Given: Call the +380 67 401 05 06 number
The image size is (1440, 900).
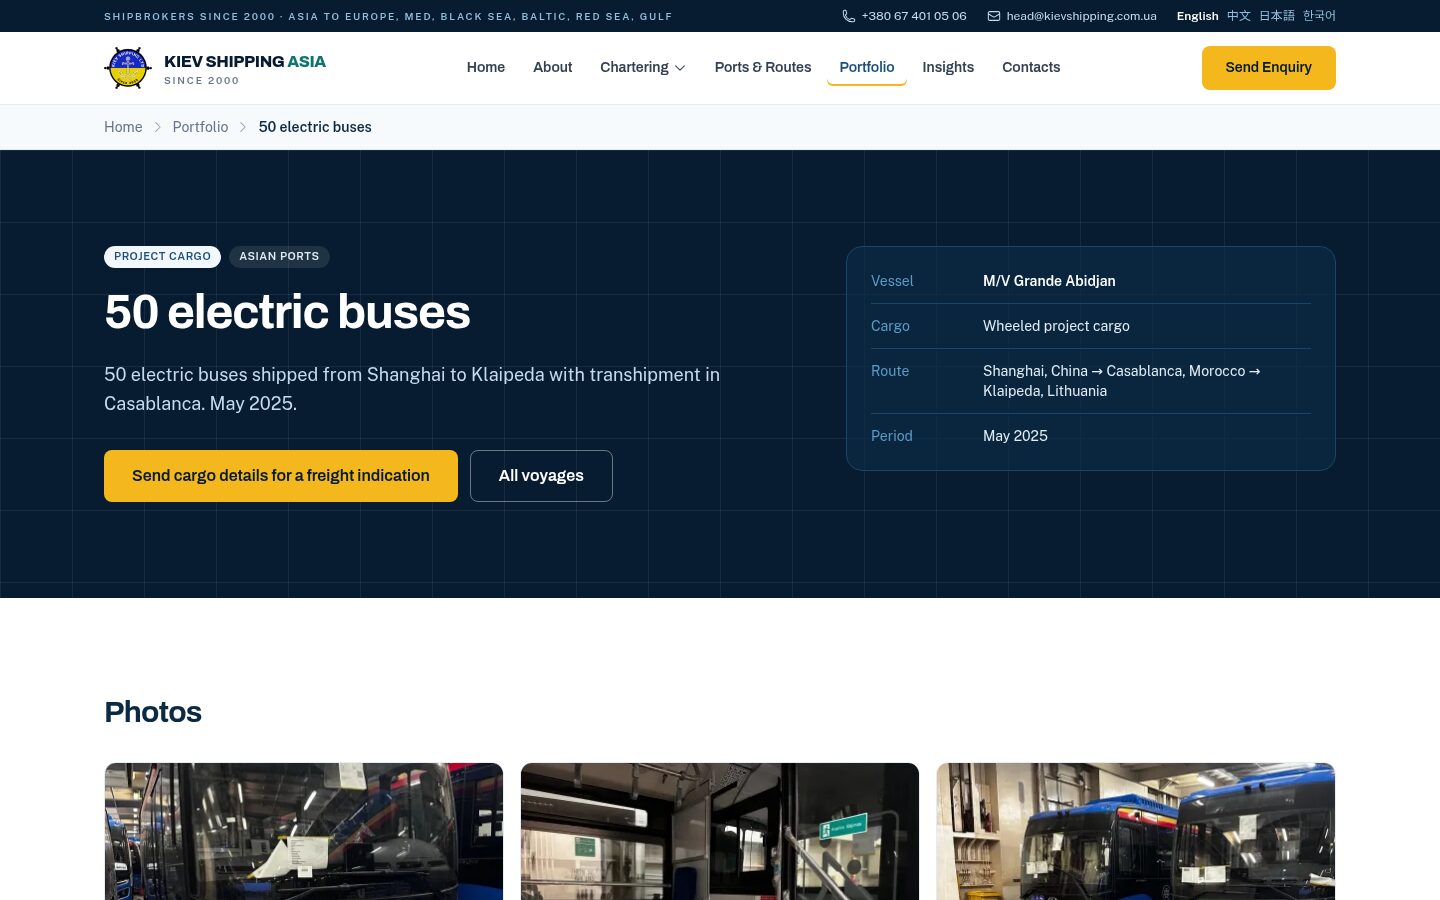Looking at the screenshot, I should point(914,16).
